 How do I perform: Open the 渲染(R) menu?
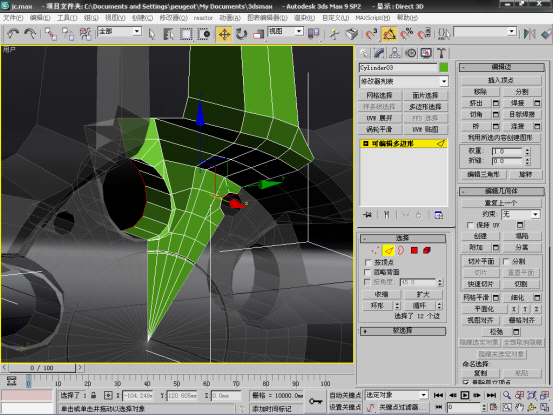click(304, 18)
